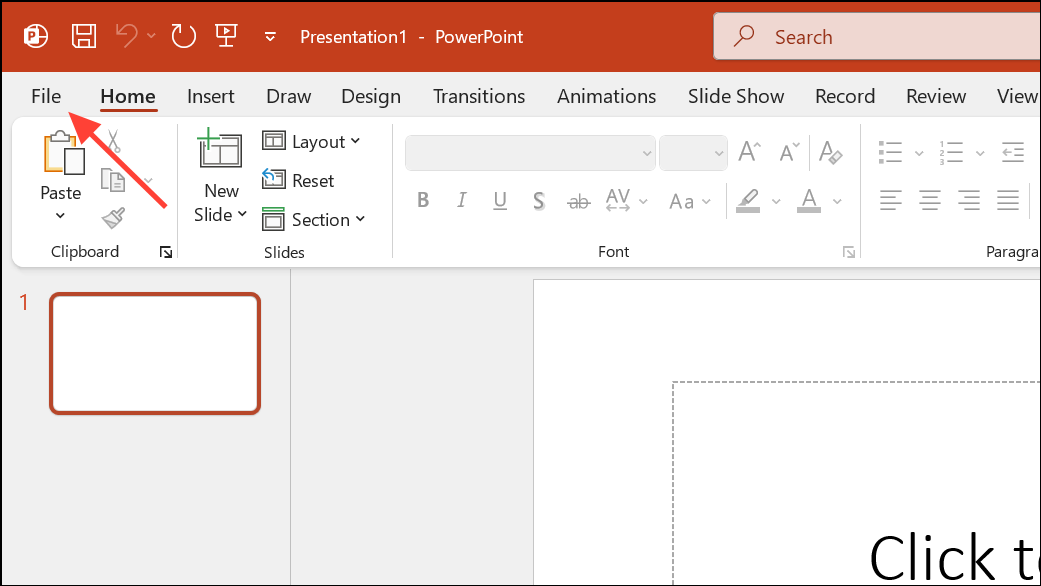The width and height of the screenshot is (1041, 586).
Task: Click the Clear All Formatting icon
Action: tap(831, 151)
